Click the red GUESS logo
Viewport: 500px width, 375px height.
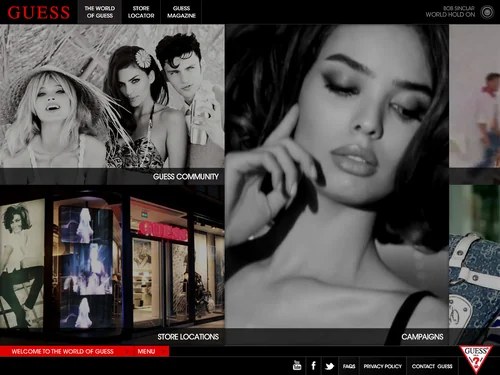[39, 13]
